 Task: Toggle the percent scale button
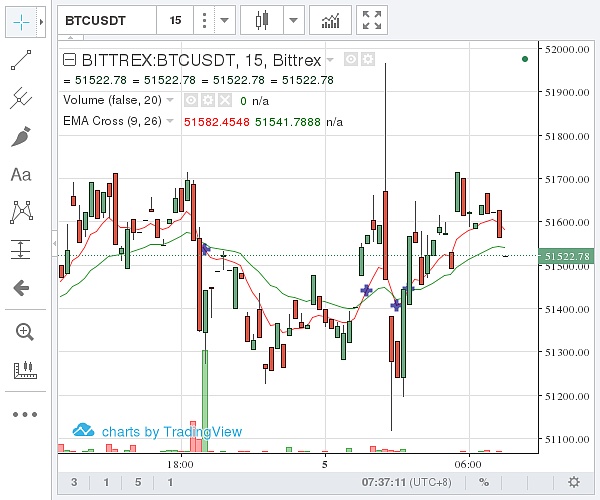484,482
